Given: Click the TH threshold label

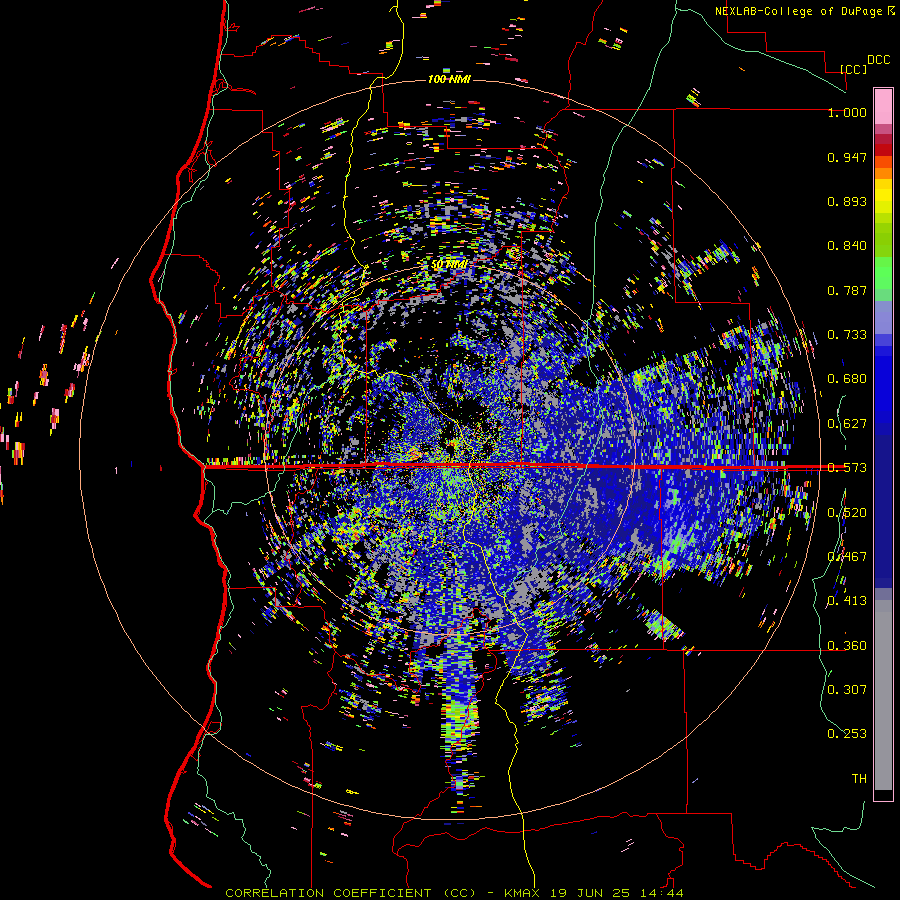Looking at the screenshot, I should pos(859,779).
